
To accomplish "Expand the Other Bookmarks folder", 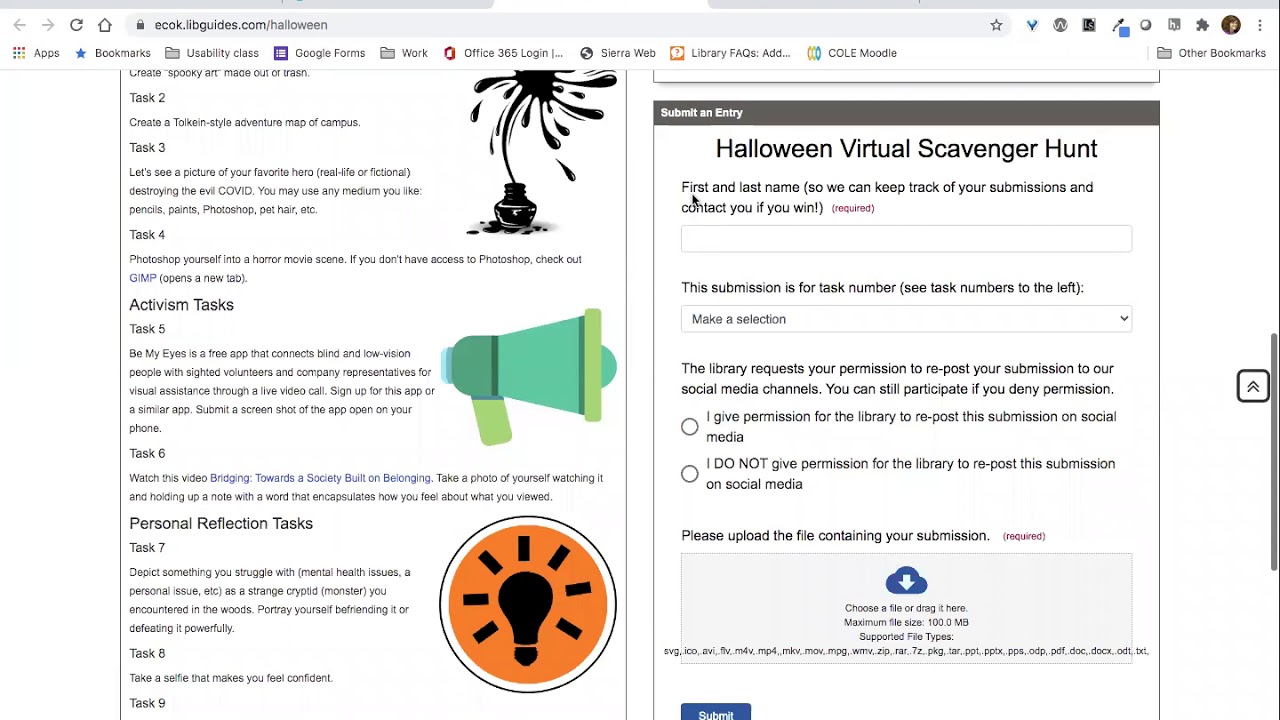I will (1211, 53).
